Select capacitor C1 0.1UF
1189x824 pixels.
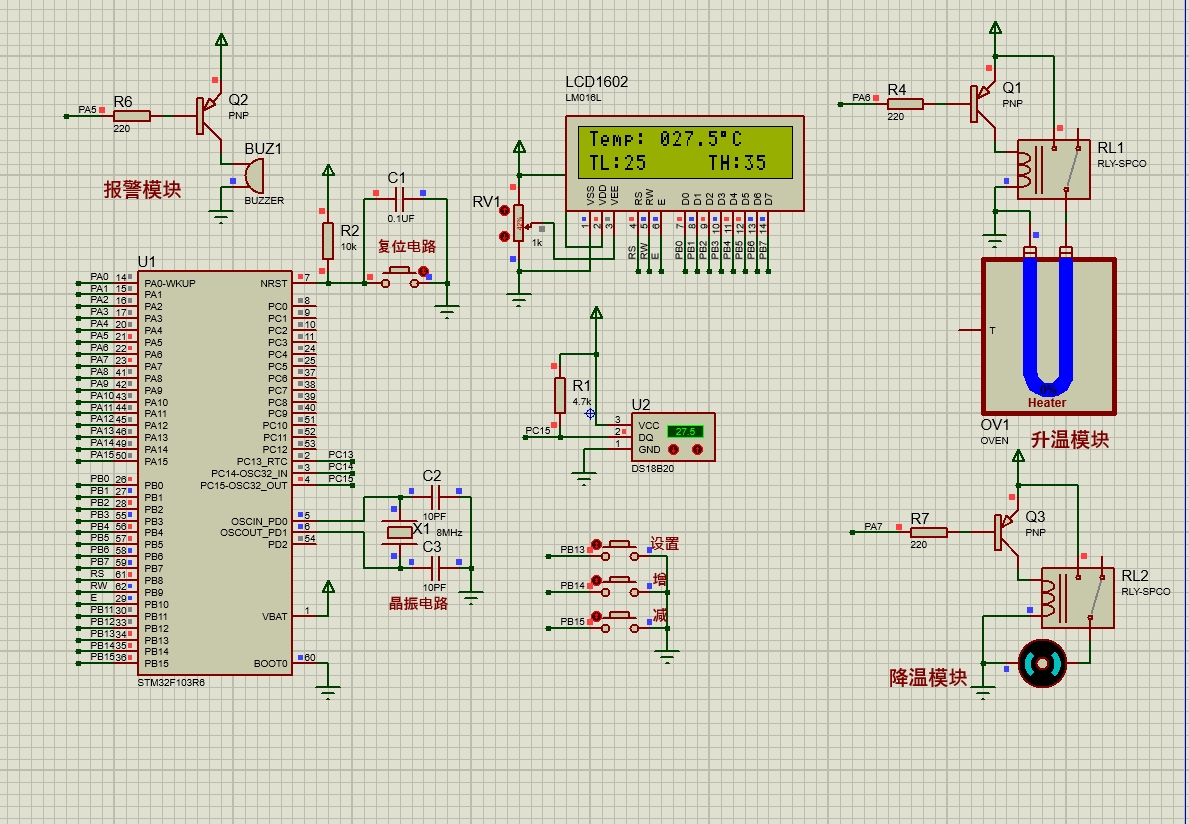400,199
